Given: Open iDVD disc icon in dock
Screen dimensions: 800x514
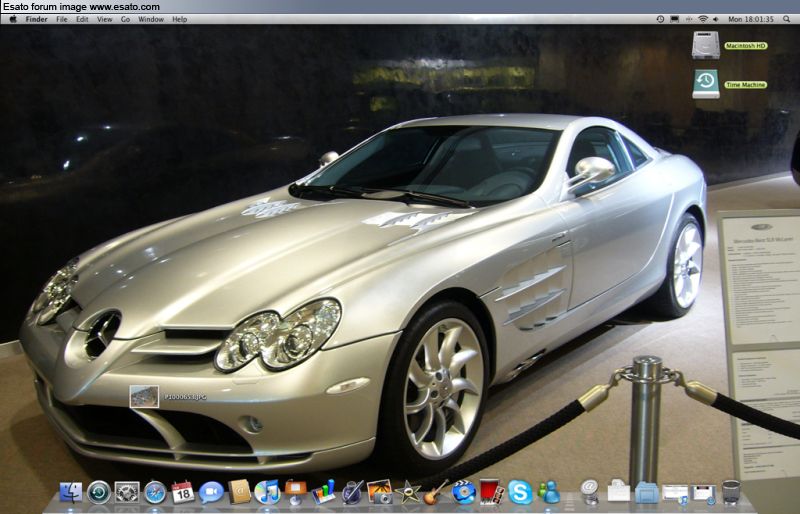Looking at the screenshot, I should click(463, 492).
